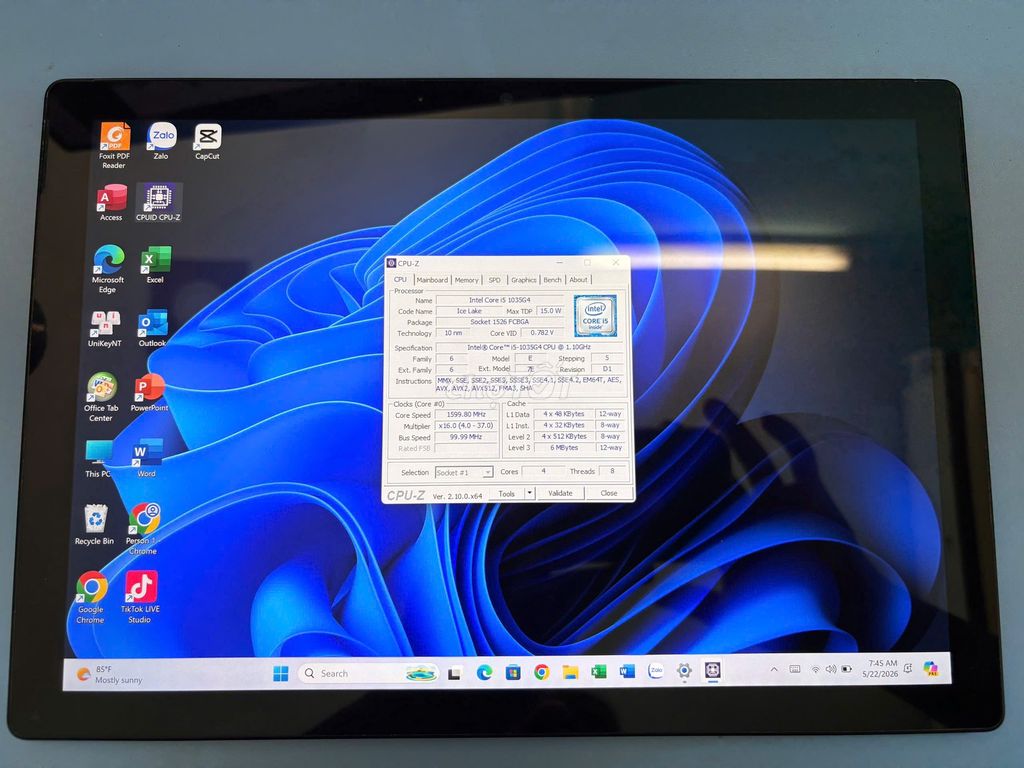
Task: Open Zalo from the taskbar
Action: tap(656, 670)
